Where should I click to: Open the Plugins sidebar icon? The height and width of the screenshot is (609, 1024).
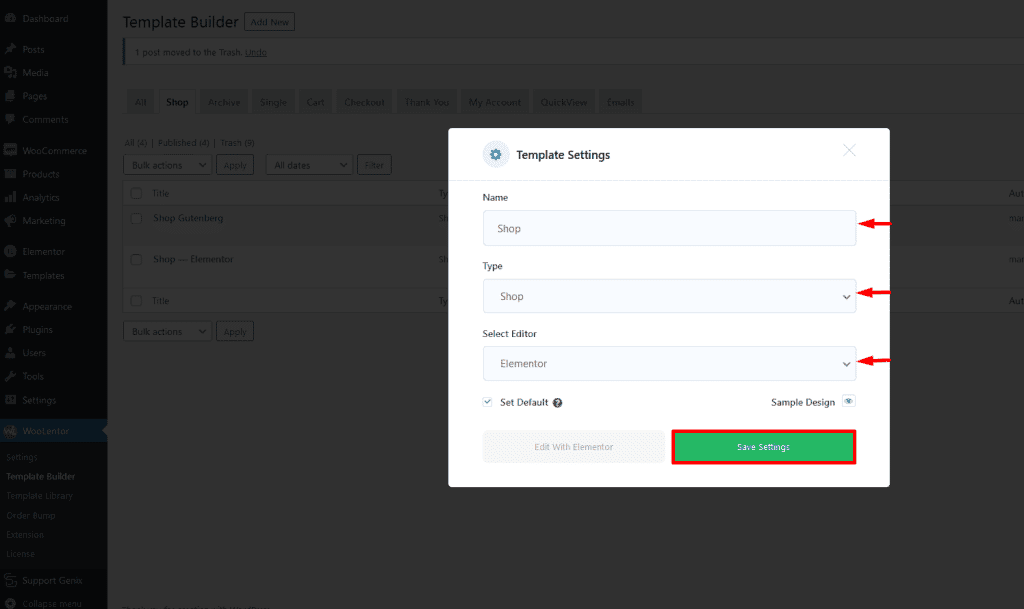[x=11, y=330]
